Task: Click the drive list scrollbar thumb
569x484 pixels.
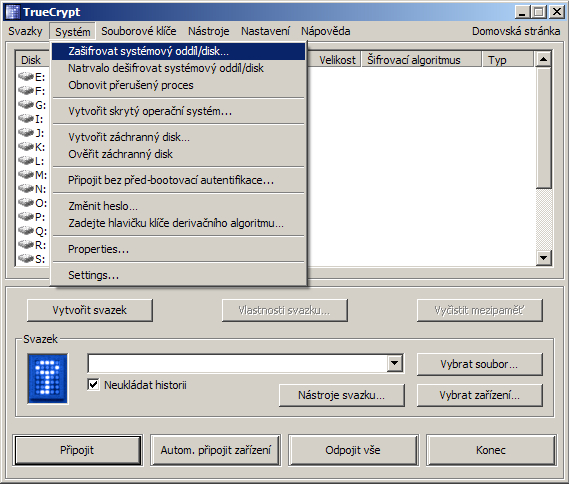Action: [544, 127]
